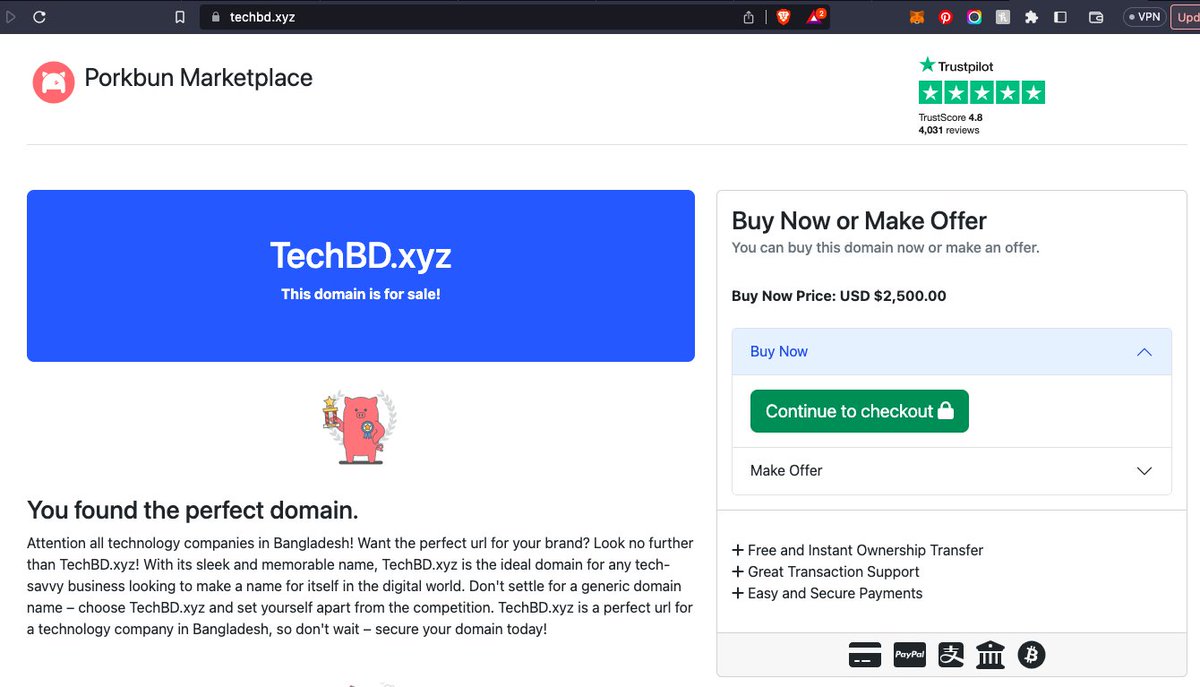1200x687 pixels.
Task: Expand Free and Instant Ownership Transfer
Action: coord(857,550)
